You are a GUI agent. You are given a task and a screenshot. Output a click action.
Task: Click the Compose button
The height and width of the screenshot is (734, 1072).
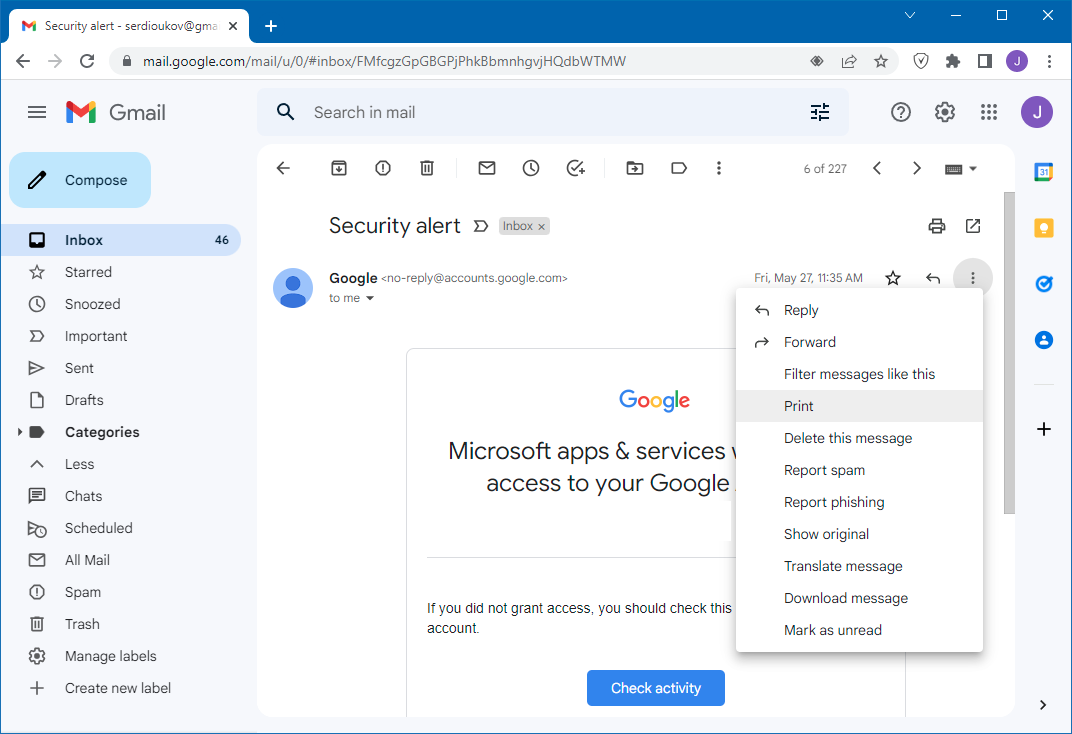click(x=80, y=180)
